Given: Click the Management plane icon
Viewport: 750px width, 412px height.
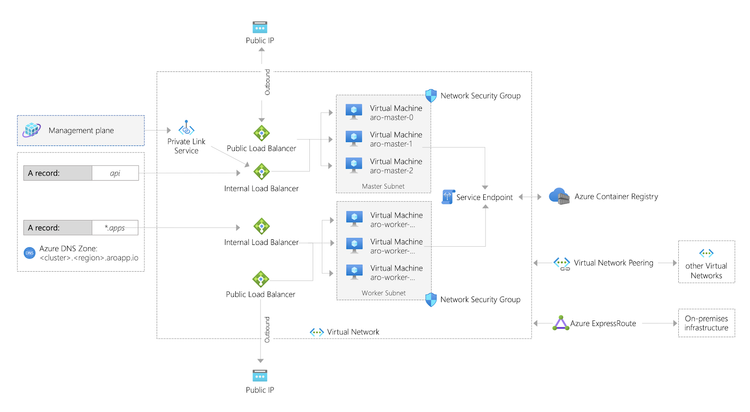Looking at the screenshot, I should click(32, 130).
